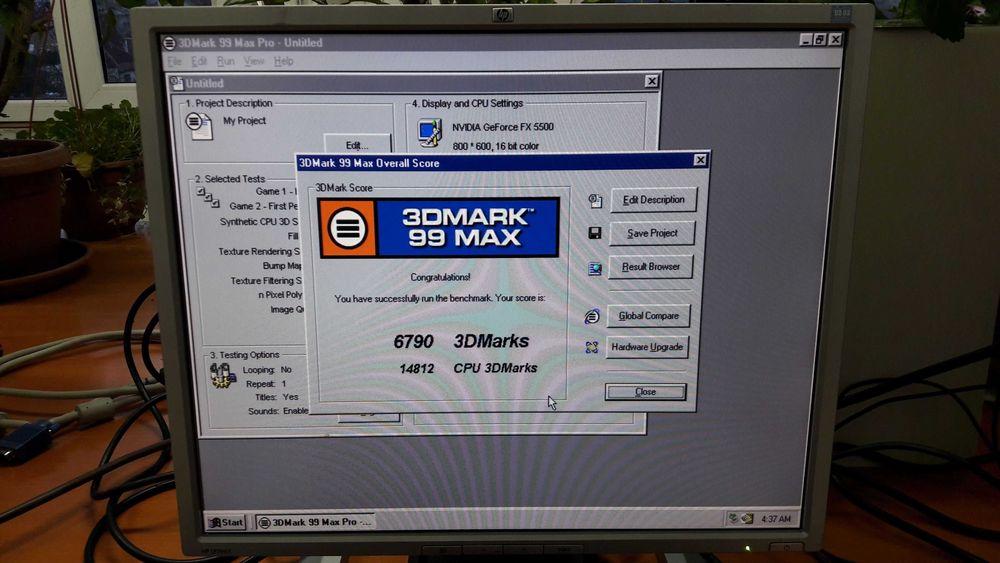Click the Project Description document icon
Image resolution: width=1000 pixels, height=563 pixels.
(198, 126)
